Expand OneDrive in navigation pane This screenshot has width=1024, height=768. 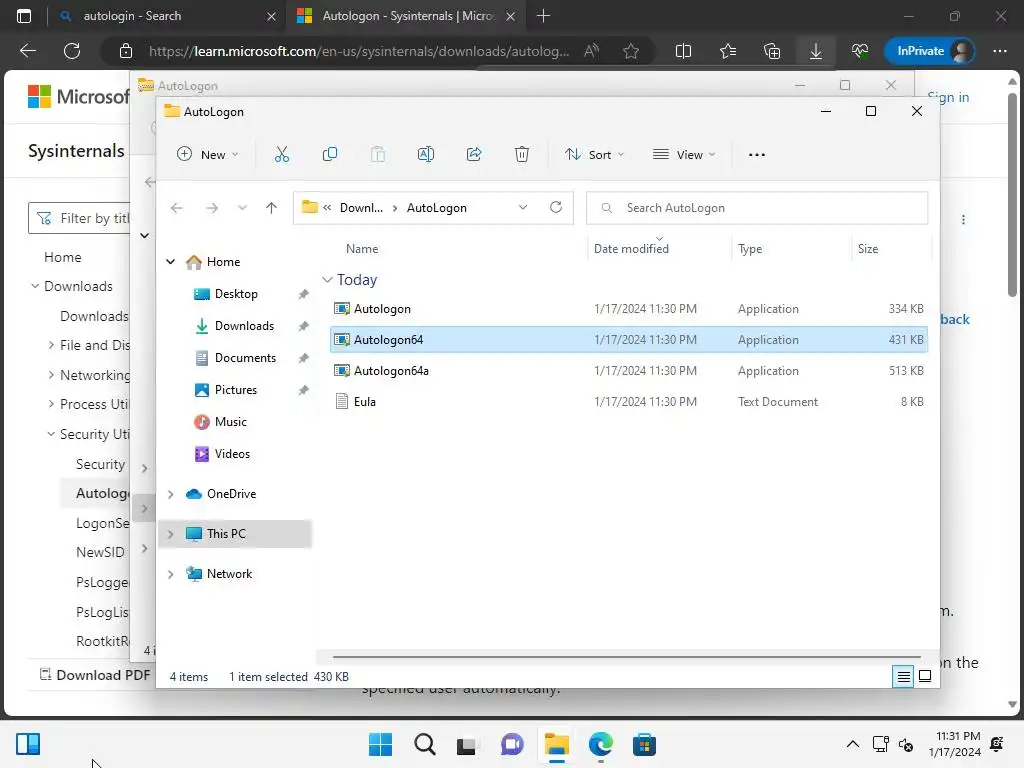170,494
